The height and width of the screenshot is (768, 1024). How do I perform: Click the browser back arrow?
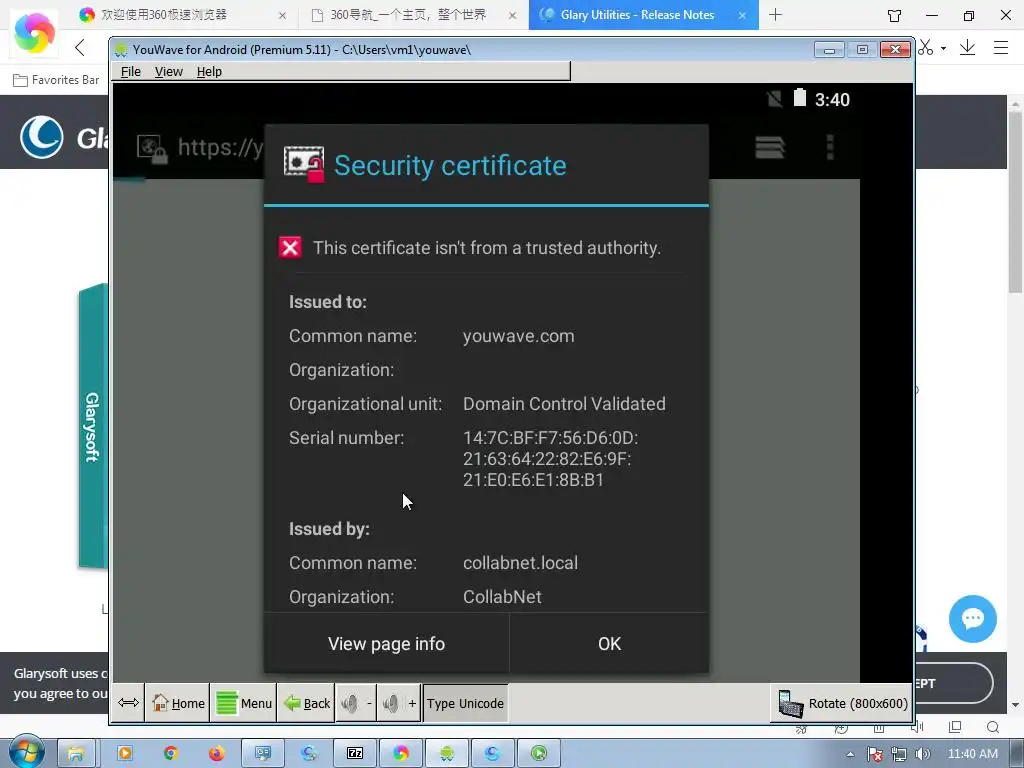point(80,48)
